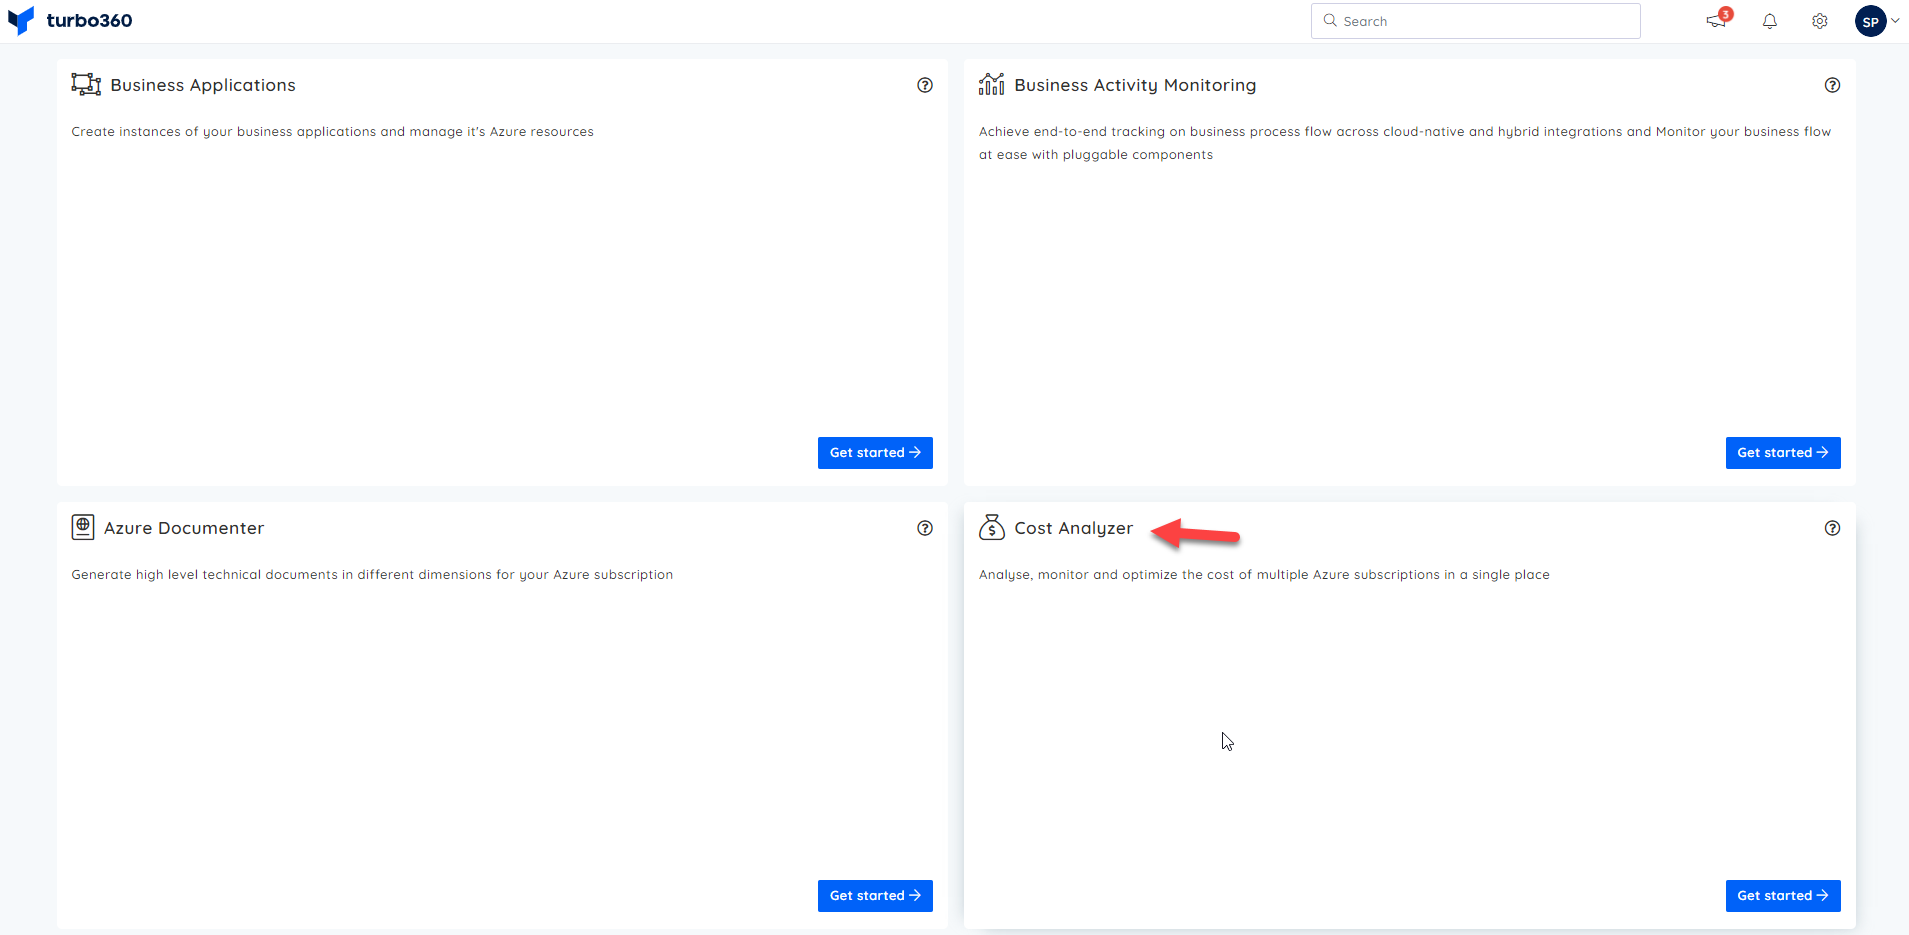Open help for Business Activity Monitoring
Screen dimensions: 1909x935
click(1832, 85)
